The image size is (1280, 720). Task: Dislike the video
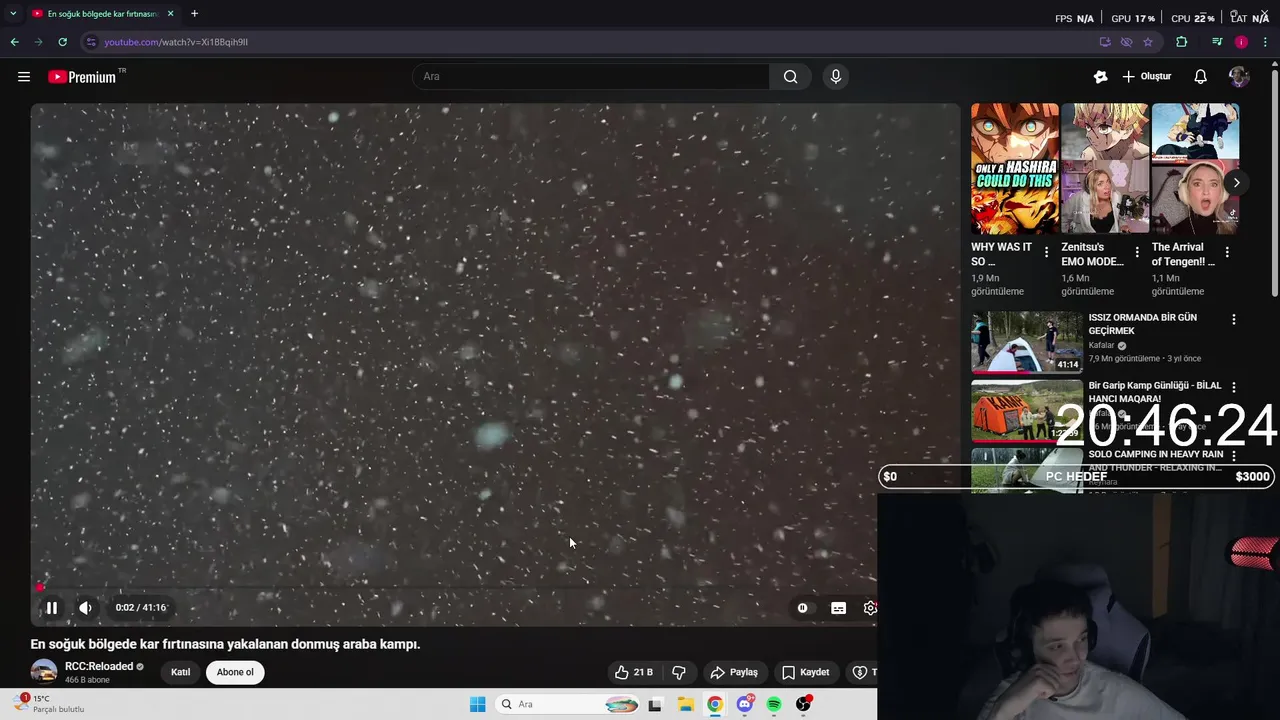pos(679,672)
